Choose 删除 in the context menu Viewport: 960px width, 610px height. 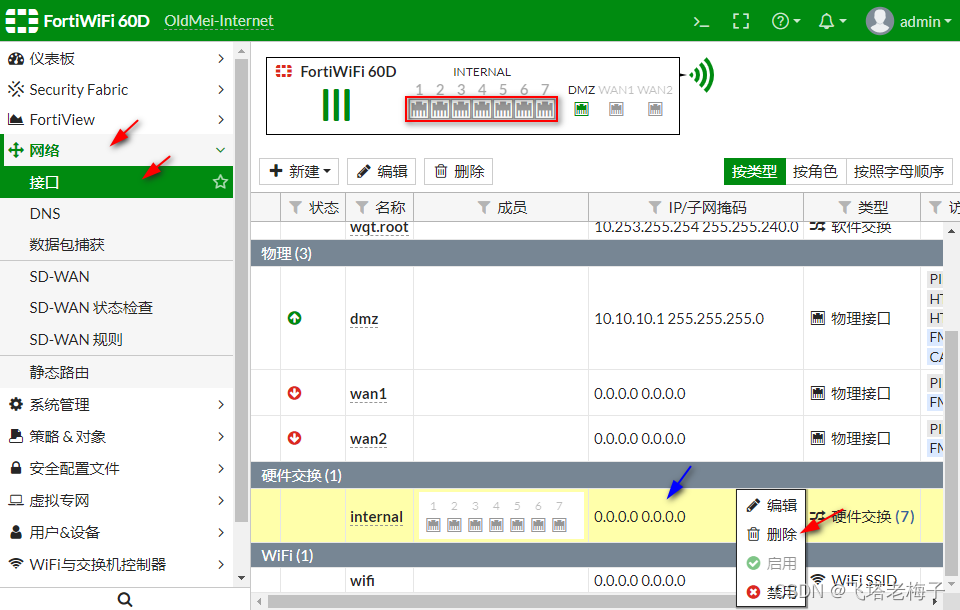[x=771, y=535]
